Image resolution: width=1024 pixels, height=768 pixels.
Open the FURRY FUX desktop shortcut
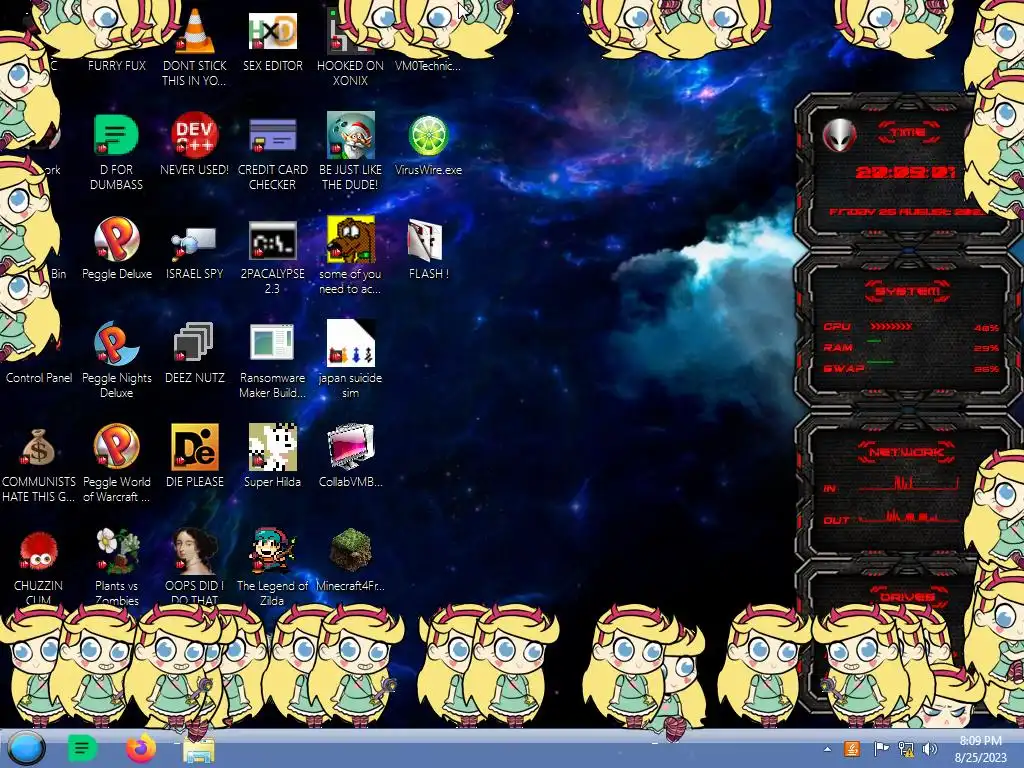pyautogui.click(x=116, y=65)
